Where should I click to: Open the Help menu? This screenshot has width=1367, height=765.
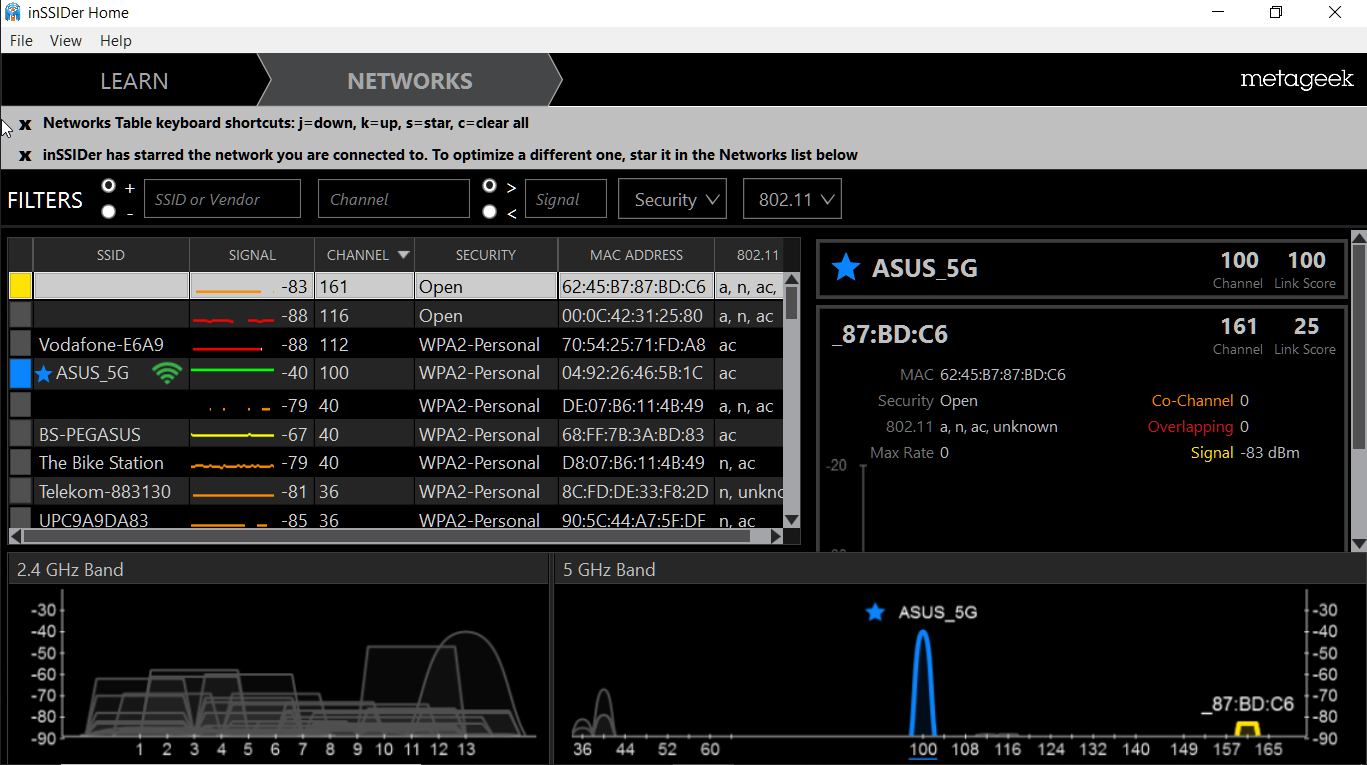(116, 41)
